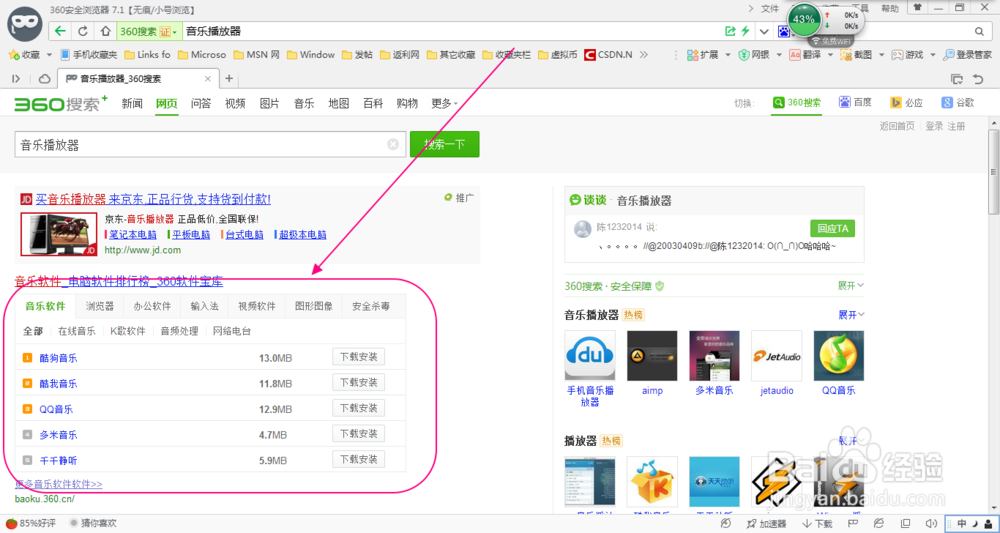1000x533 pixels.
Task: Click the skin shirt icon in title bar
Action: (917, 8)
